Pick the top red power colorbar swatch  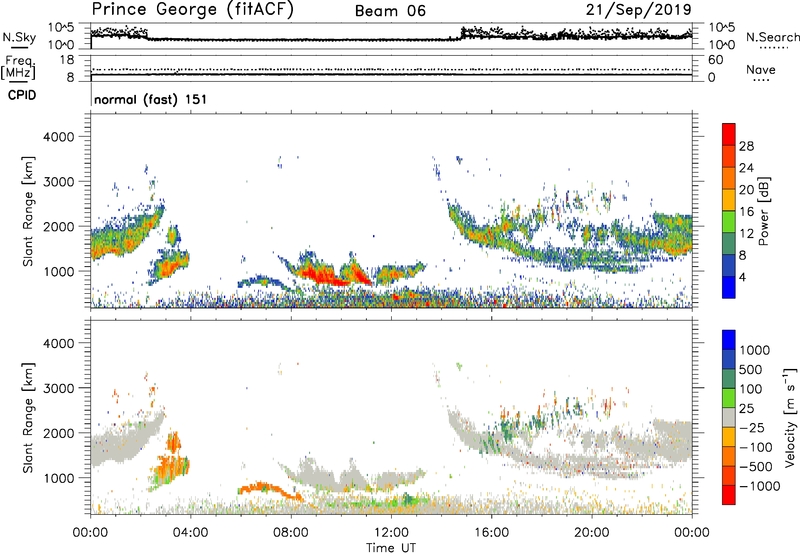(729, 134)
